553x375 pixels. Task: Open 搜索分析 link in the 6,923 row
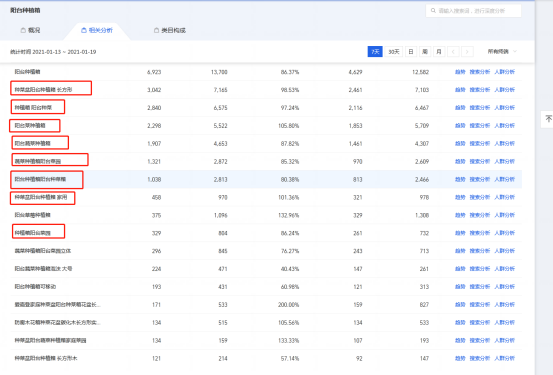pyautogui.click(x=480, y=72)
